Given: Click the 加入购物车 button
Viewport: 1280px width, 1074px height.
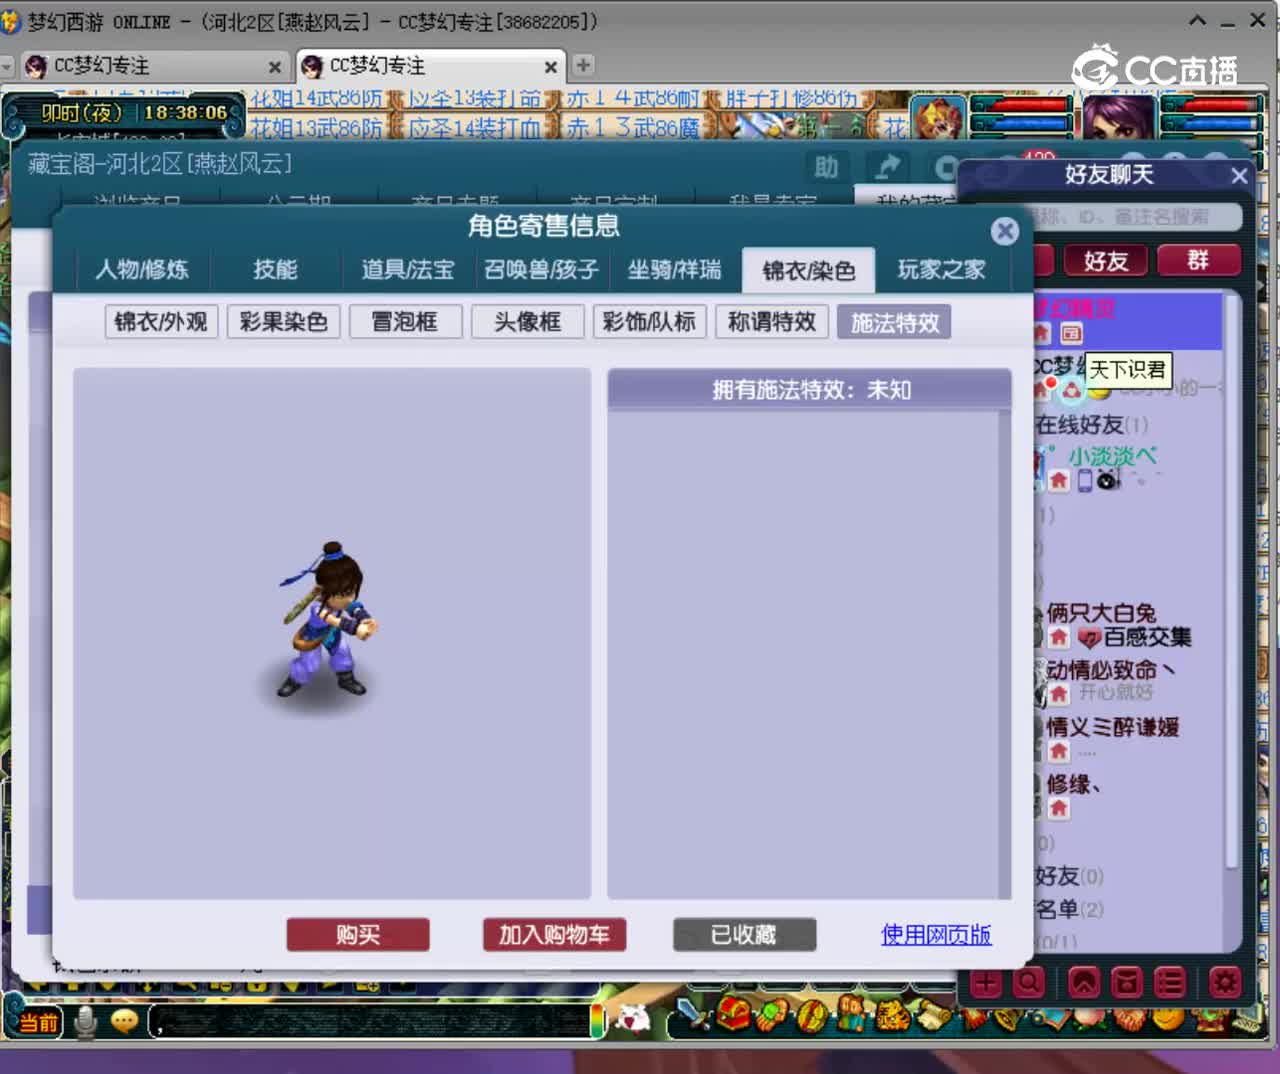Looking at the screenshot, I should click(x=554, y=935).
